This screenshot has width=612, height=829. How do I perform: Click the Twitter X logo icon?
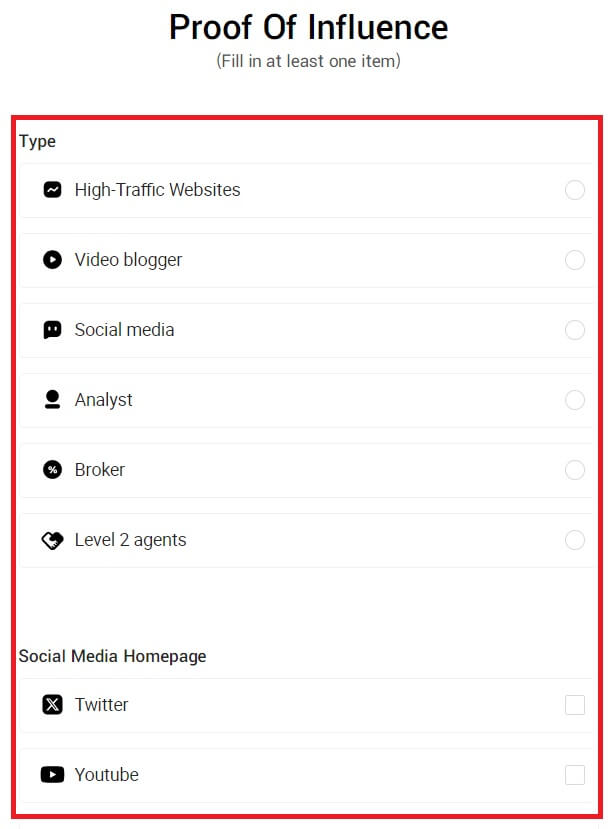[53, 705]
